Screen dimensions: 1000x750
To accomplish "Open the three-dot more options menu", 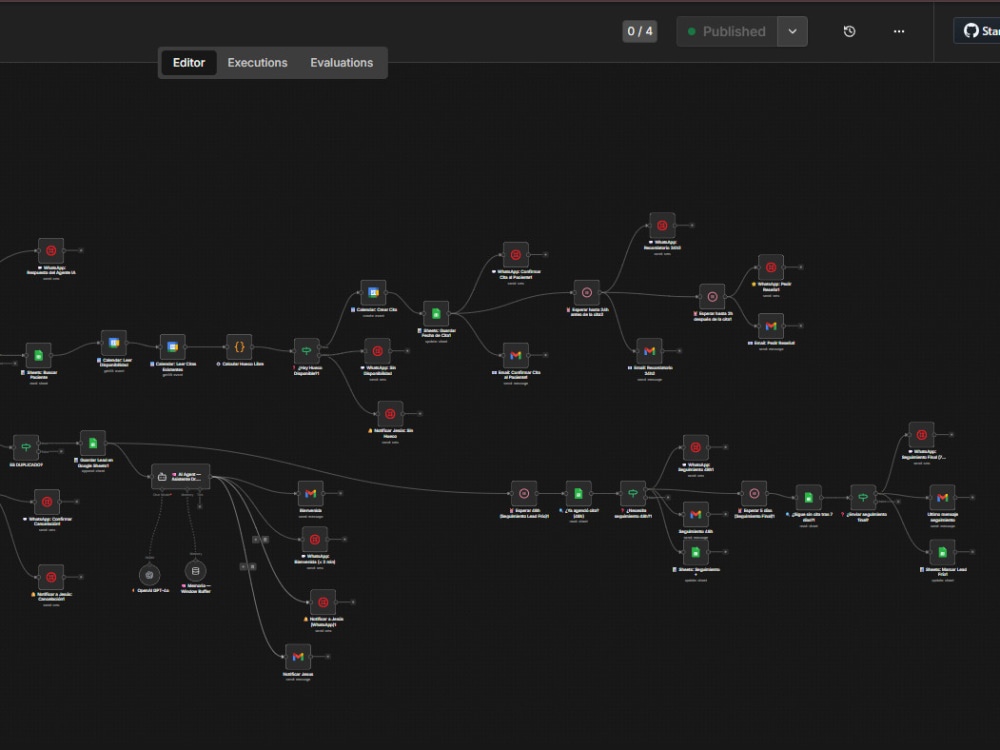I will coord(899,31).
